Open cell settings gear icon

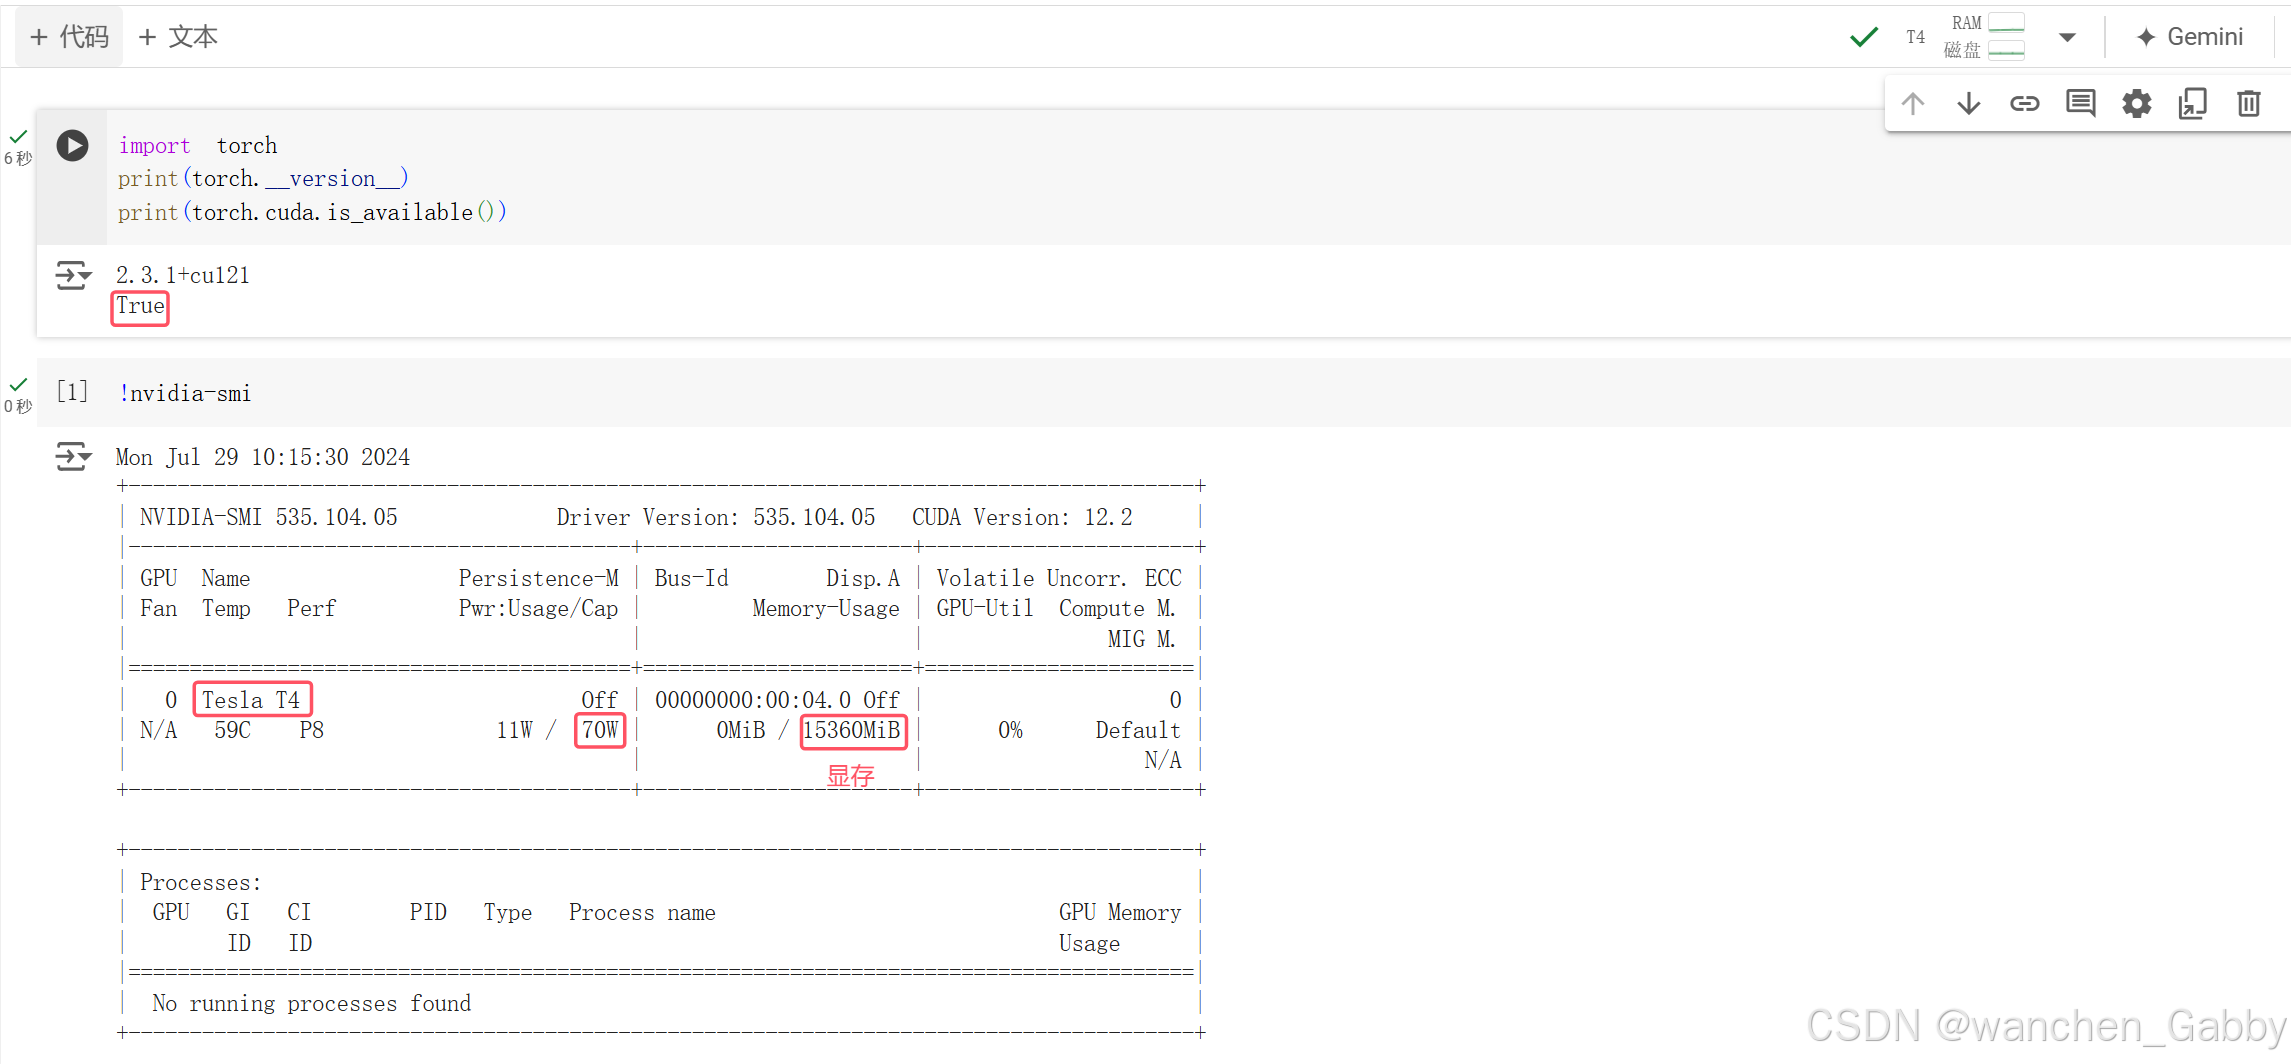2137,103
